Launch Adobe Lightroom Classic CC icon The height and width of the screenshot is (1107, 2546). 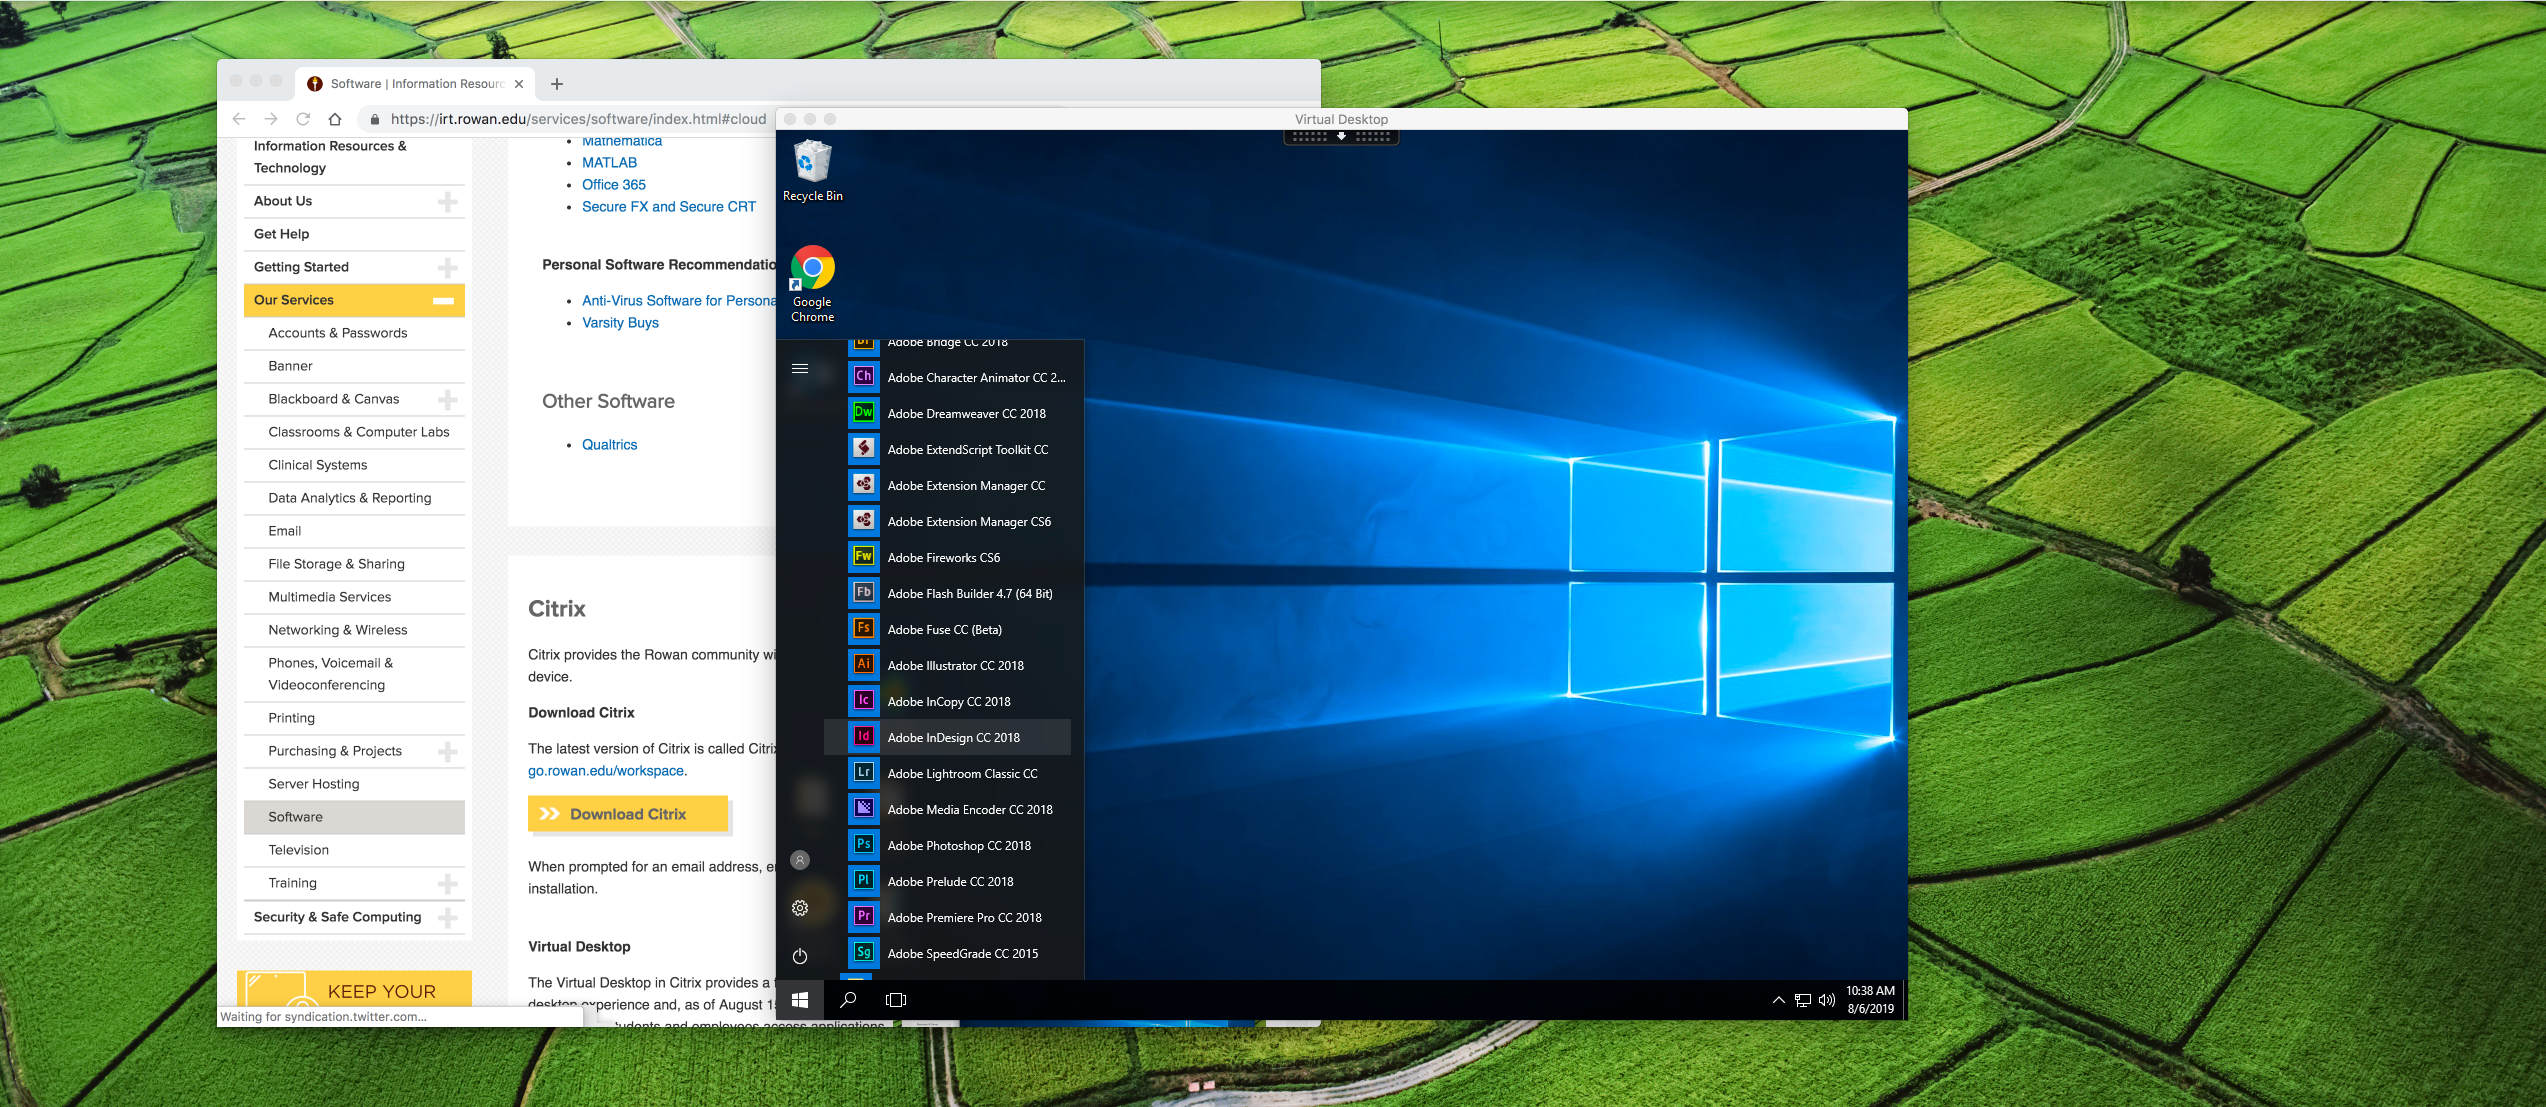(863, 773)
